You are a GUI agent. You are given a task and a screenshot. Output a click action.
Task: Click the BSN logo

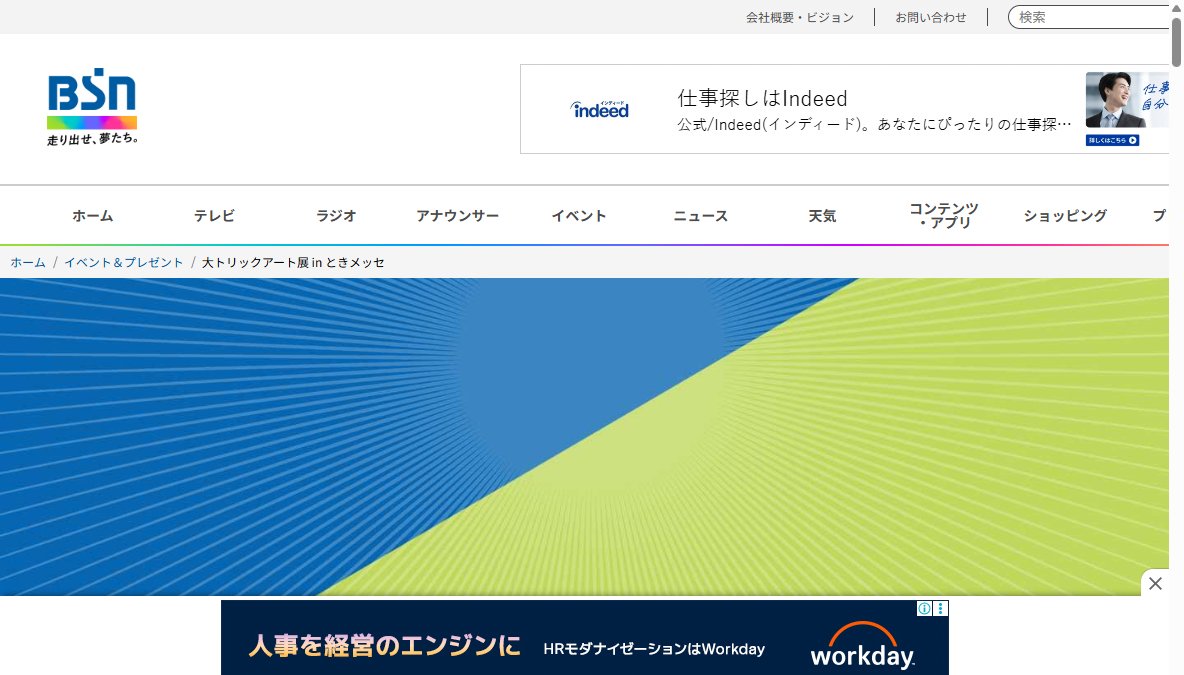click(x=92, y=106)
